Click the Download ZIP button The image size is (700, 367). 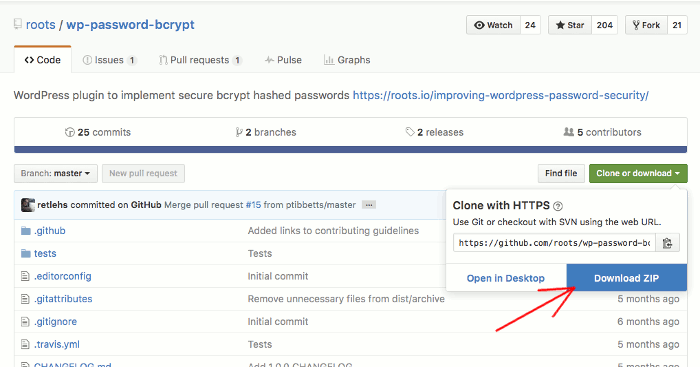626,278
